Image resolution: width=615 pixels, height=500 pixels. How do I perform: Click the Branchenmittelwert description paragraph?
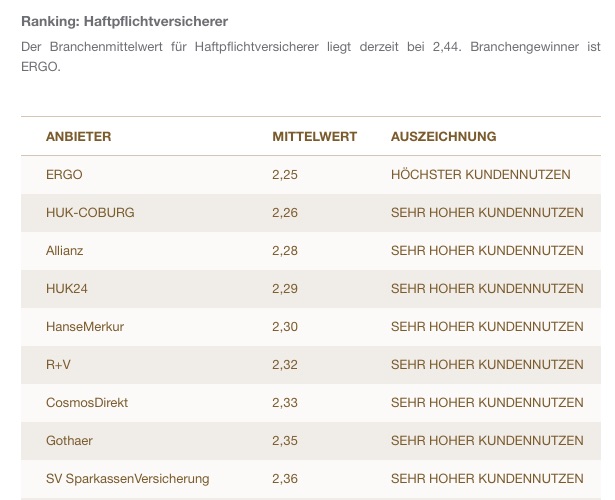(310, 56)
